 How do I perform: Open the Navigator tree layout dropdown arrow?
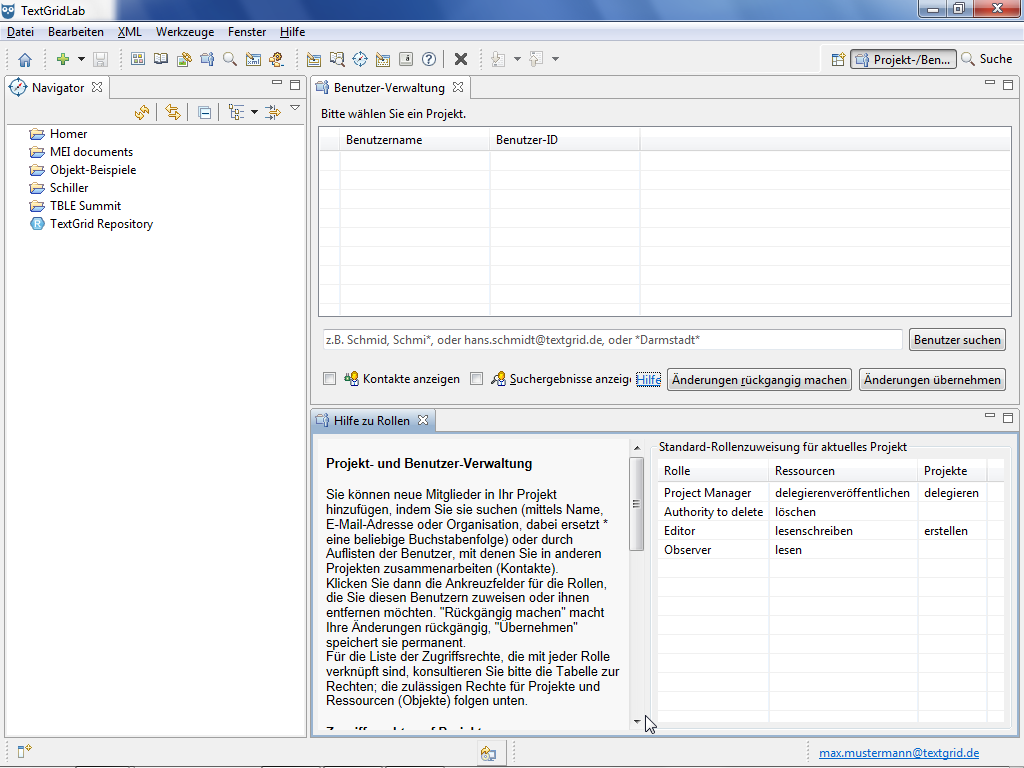point(254,113)
